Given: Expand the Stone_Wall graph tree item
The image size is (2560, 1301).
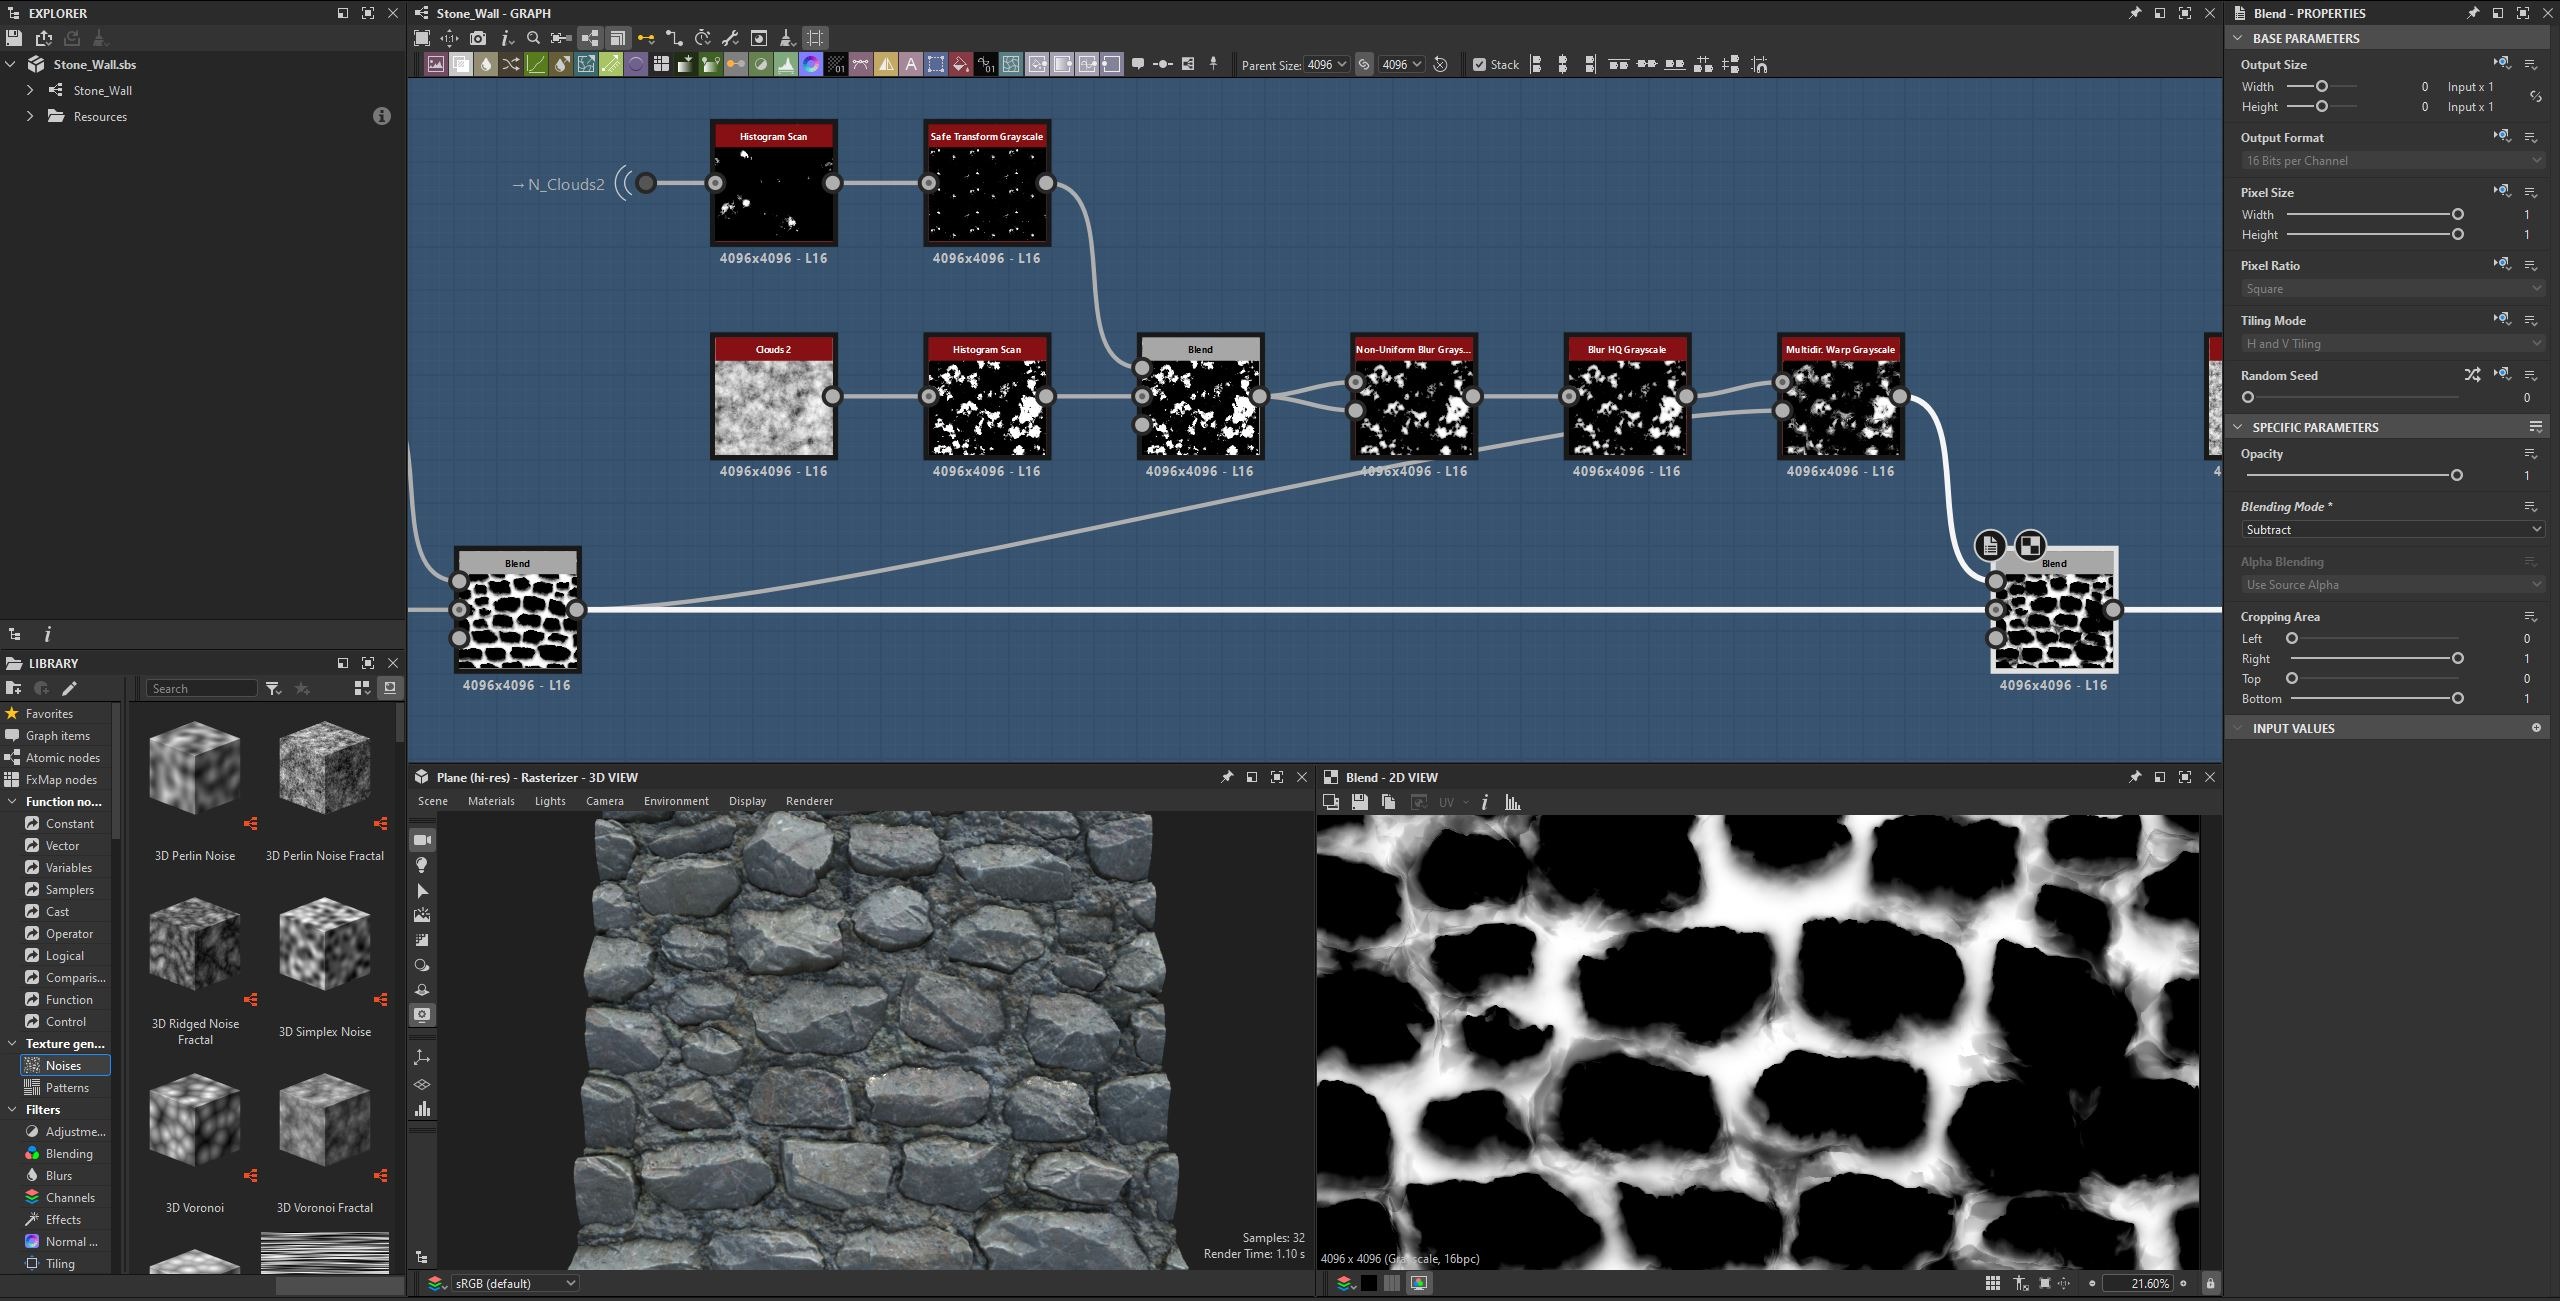Looking at the screenshot, I should pos(30,90).
